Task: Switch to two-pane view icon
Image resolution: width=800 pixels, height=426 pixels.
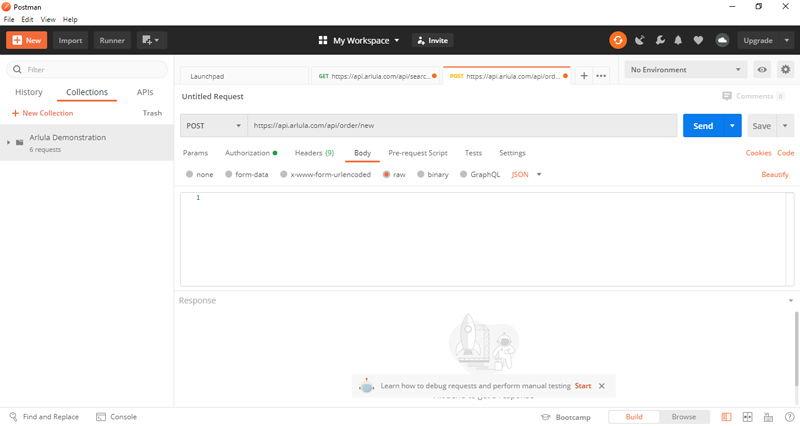Action: tap(747, 417)
